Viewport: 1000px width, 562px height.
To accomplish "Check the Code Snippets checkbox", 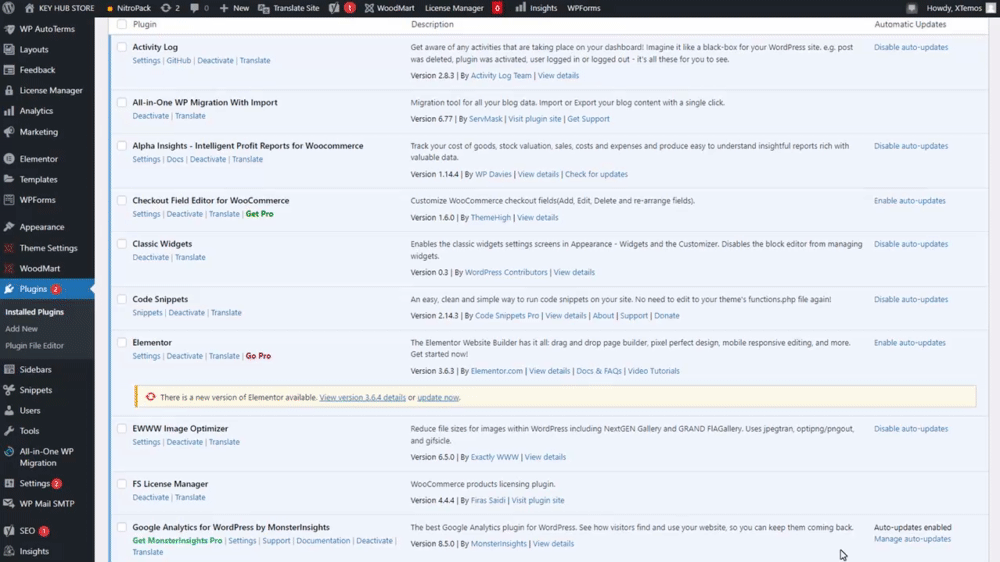I will click(x=122, y=299).
